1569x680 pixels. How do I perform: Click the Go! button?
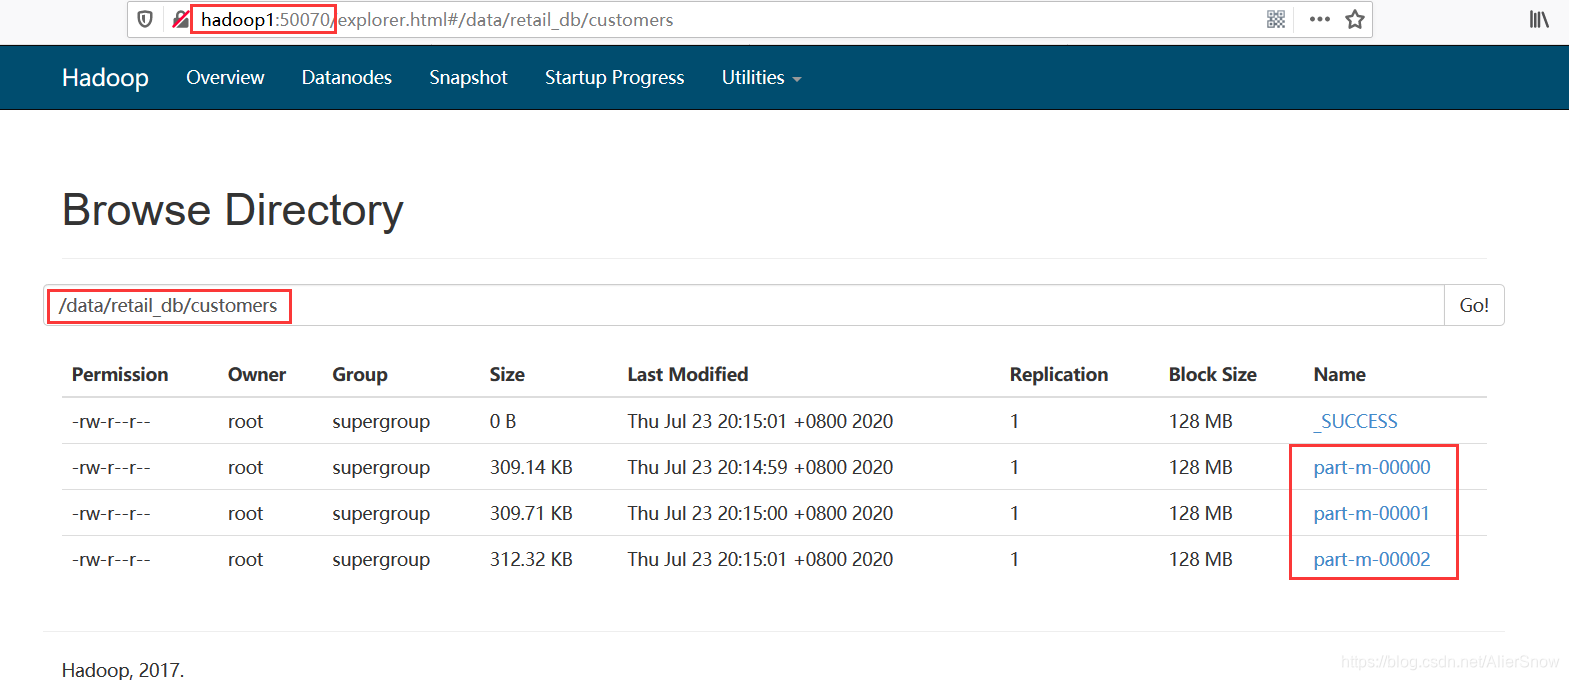click(1474, 305)
